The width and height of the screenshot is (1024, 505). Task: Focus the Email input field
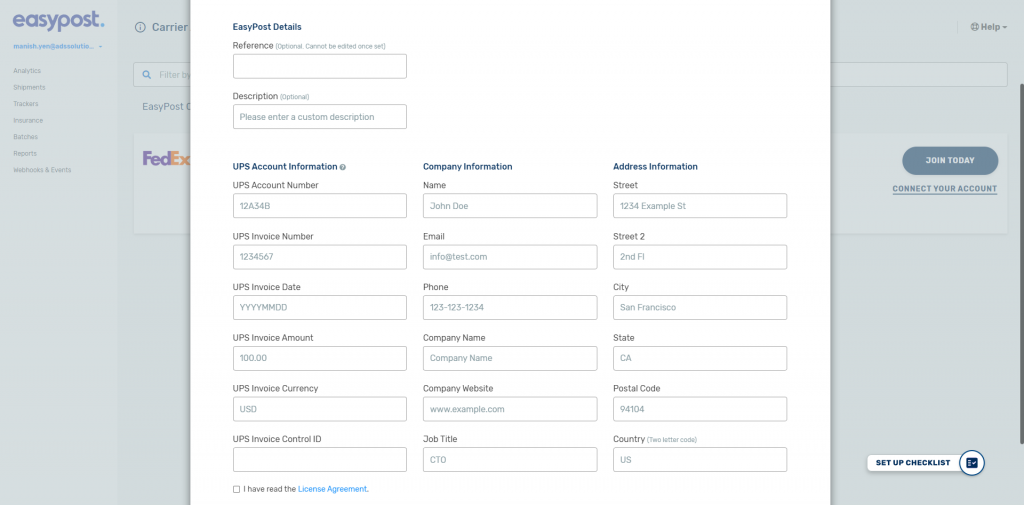(x=510, y=257)
